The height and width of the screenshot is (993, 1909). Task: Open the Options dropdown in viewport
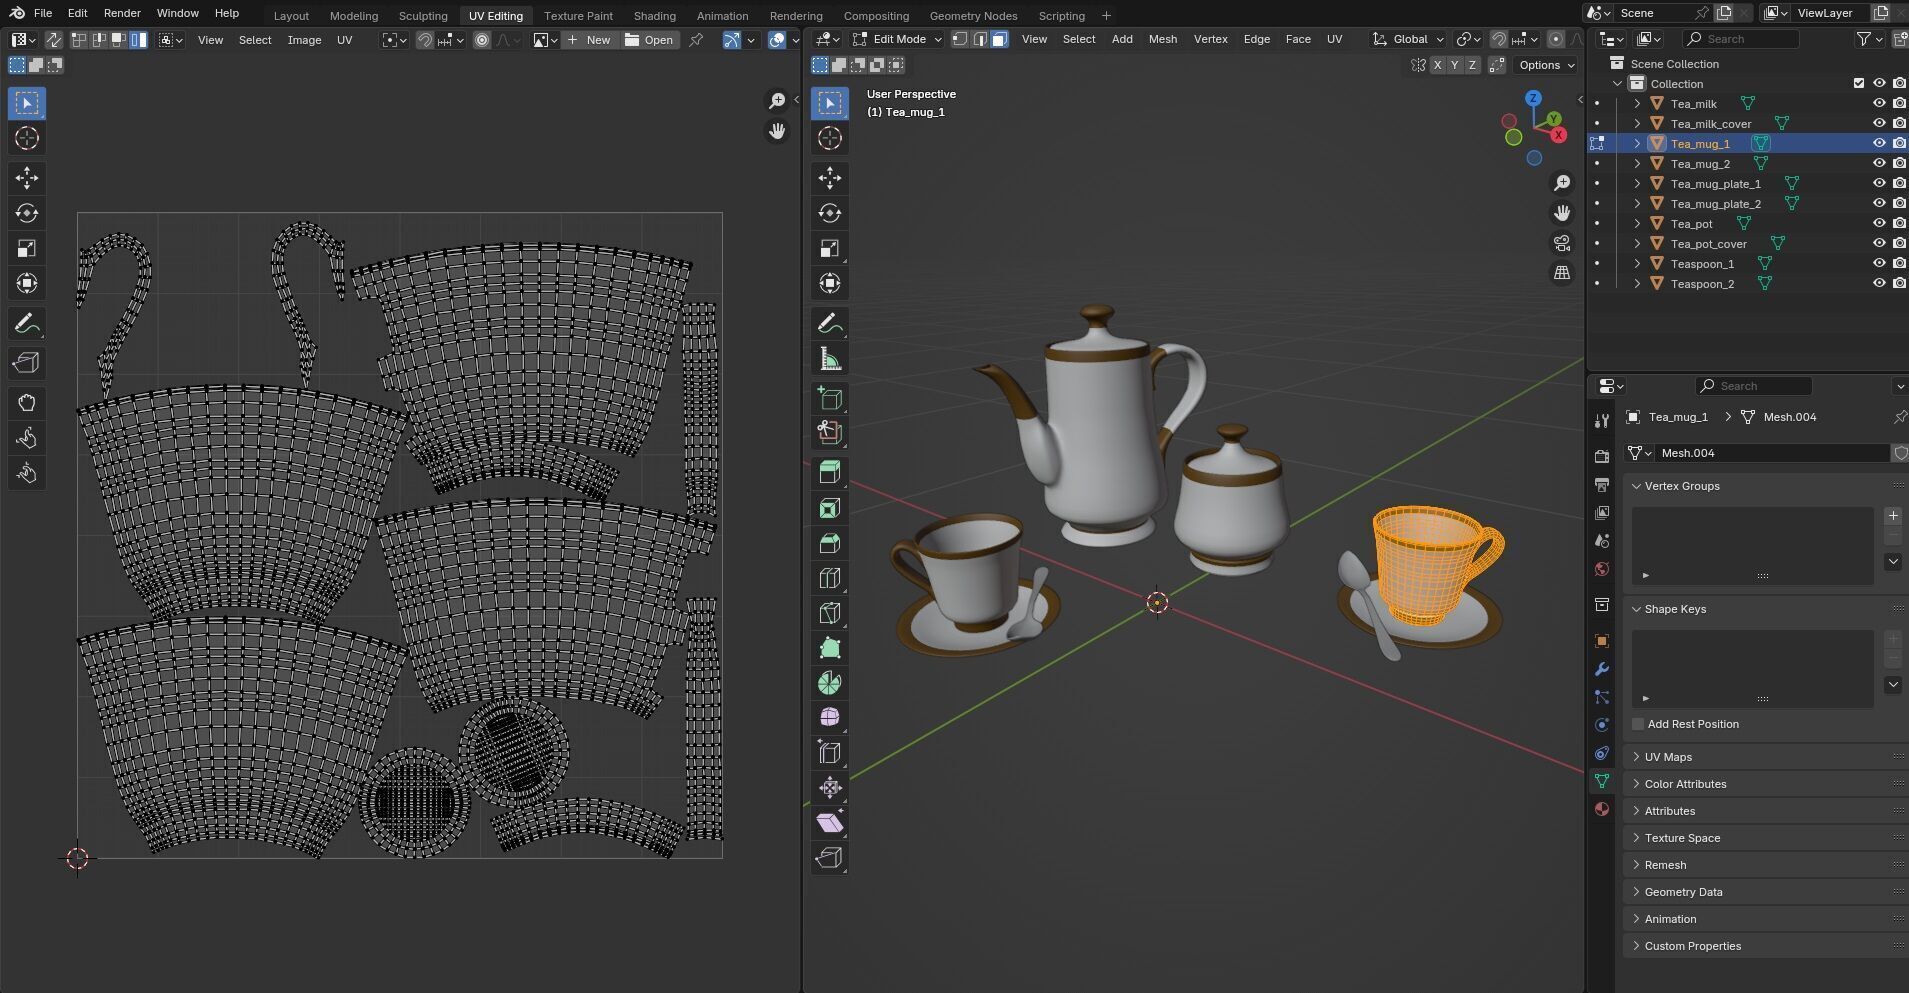[x=1546, y=65]
